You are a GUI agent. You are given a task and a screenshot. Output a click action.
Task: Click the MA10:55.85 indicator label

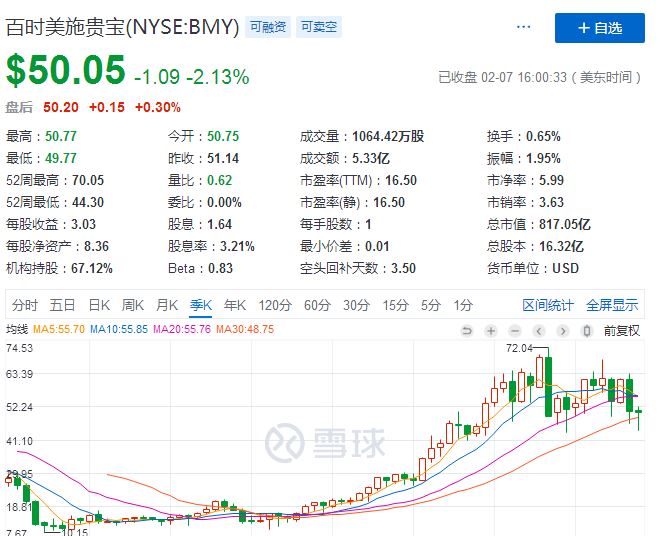click(x=119, y=329)
